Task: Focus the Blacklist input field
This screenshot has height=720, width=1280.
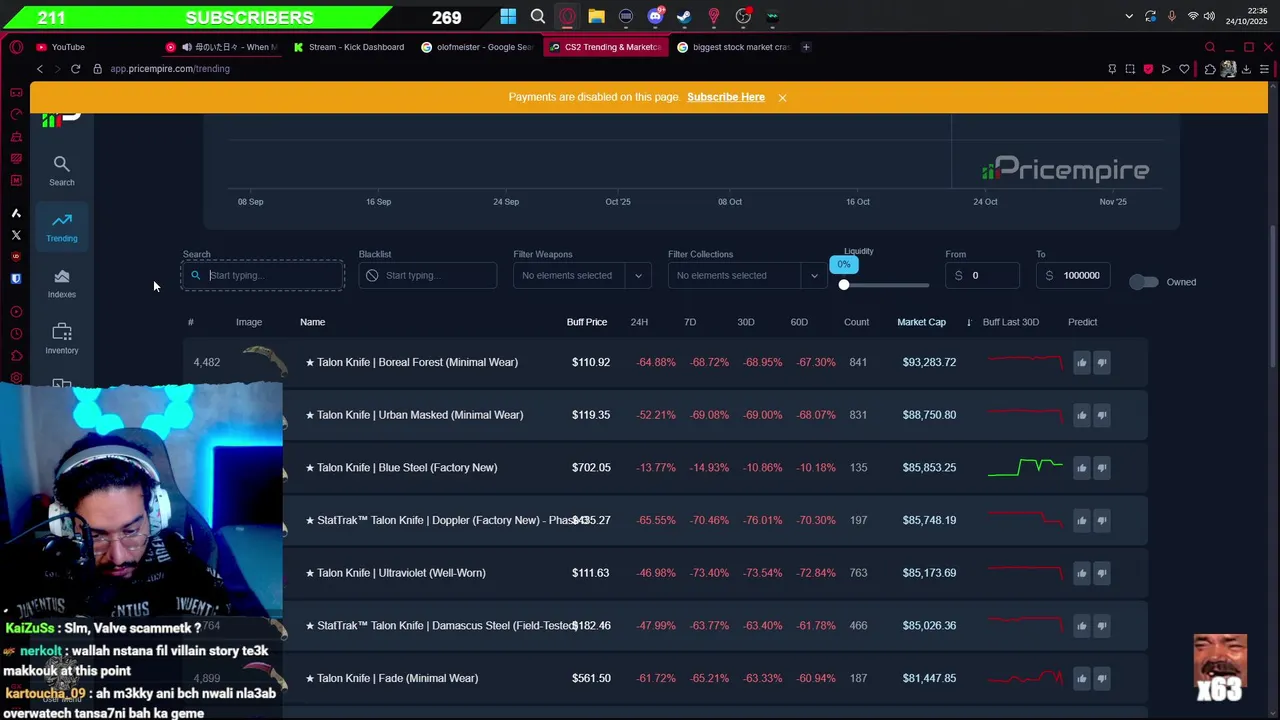Action: 427,275
